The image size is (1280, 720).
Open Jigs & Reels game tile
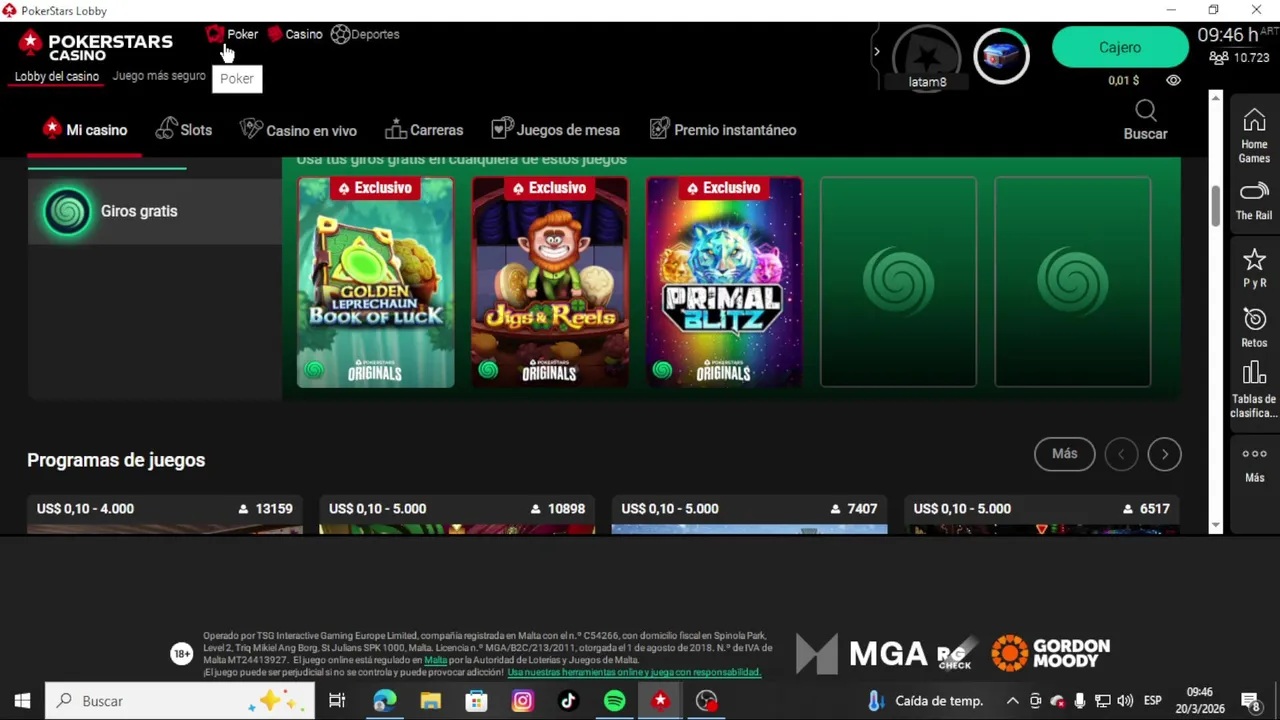pyautogui.click(x=550, y=282)
